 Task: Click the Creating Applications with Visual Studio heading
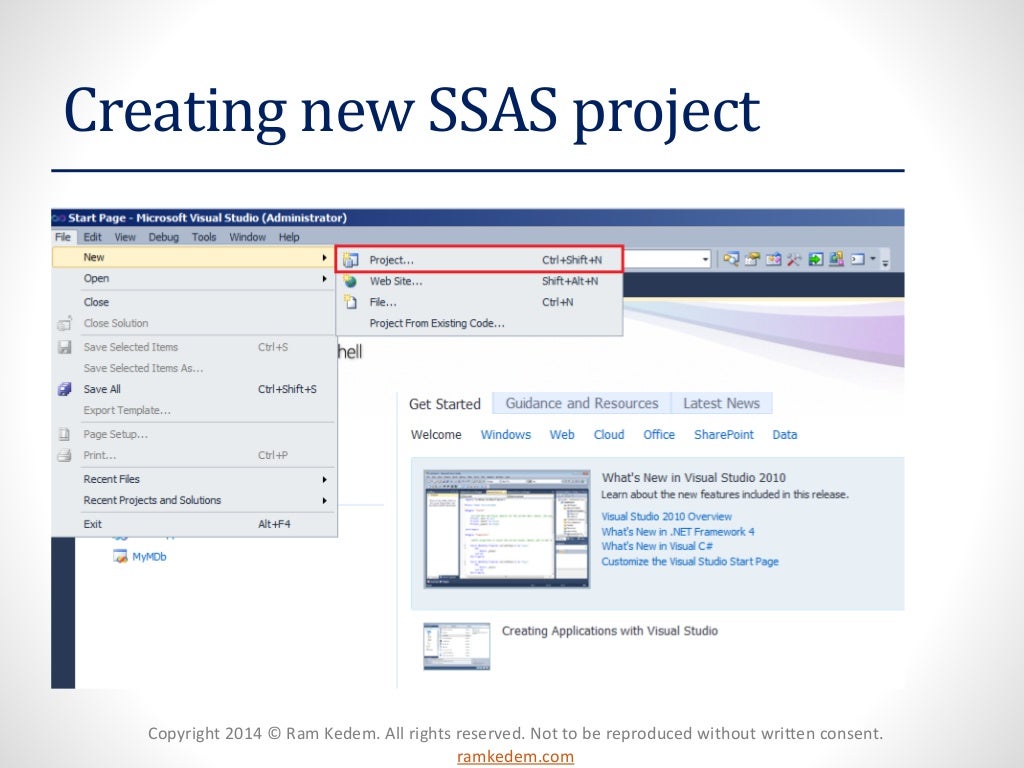(x=609, y=631)
